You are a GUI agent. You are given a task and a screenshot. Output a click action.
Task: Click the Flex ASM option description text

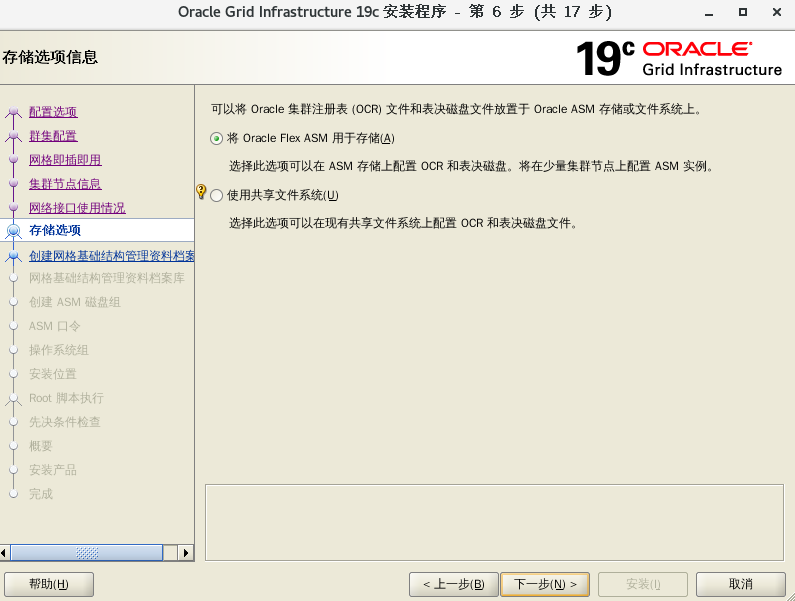pyautogui.click(x=472, y=166)
